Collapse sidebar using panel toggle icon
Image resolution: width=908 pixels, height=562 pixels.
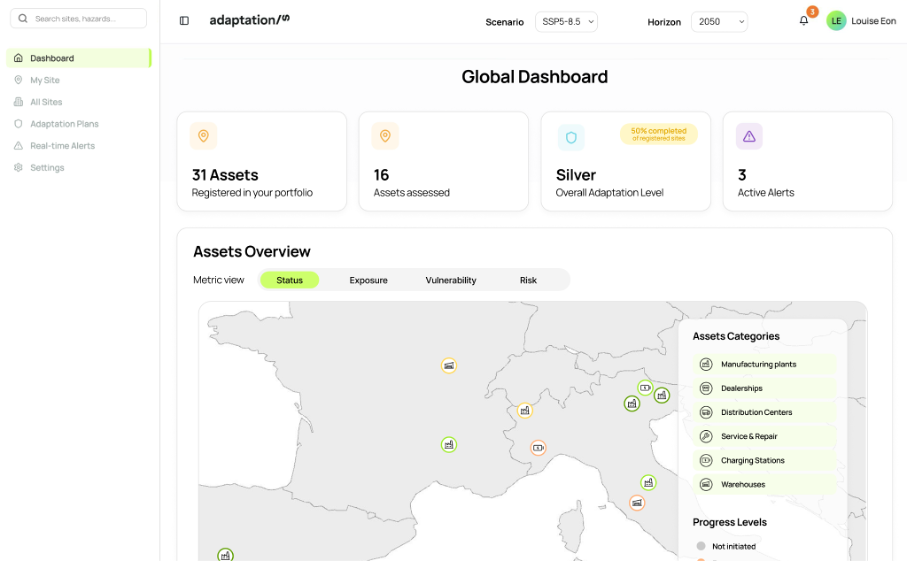tap(184, 21)
